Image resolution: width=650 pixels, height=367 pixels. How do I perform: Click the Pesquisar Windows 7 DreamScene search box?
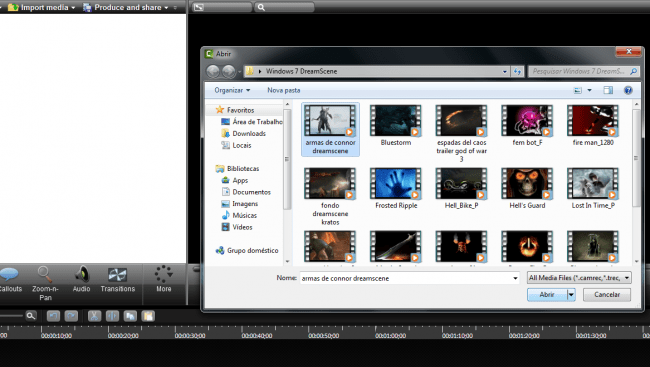(x=583, y=71)
